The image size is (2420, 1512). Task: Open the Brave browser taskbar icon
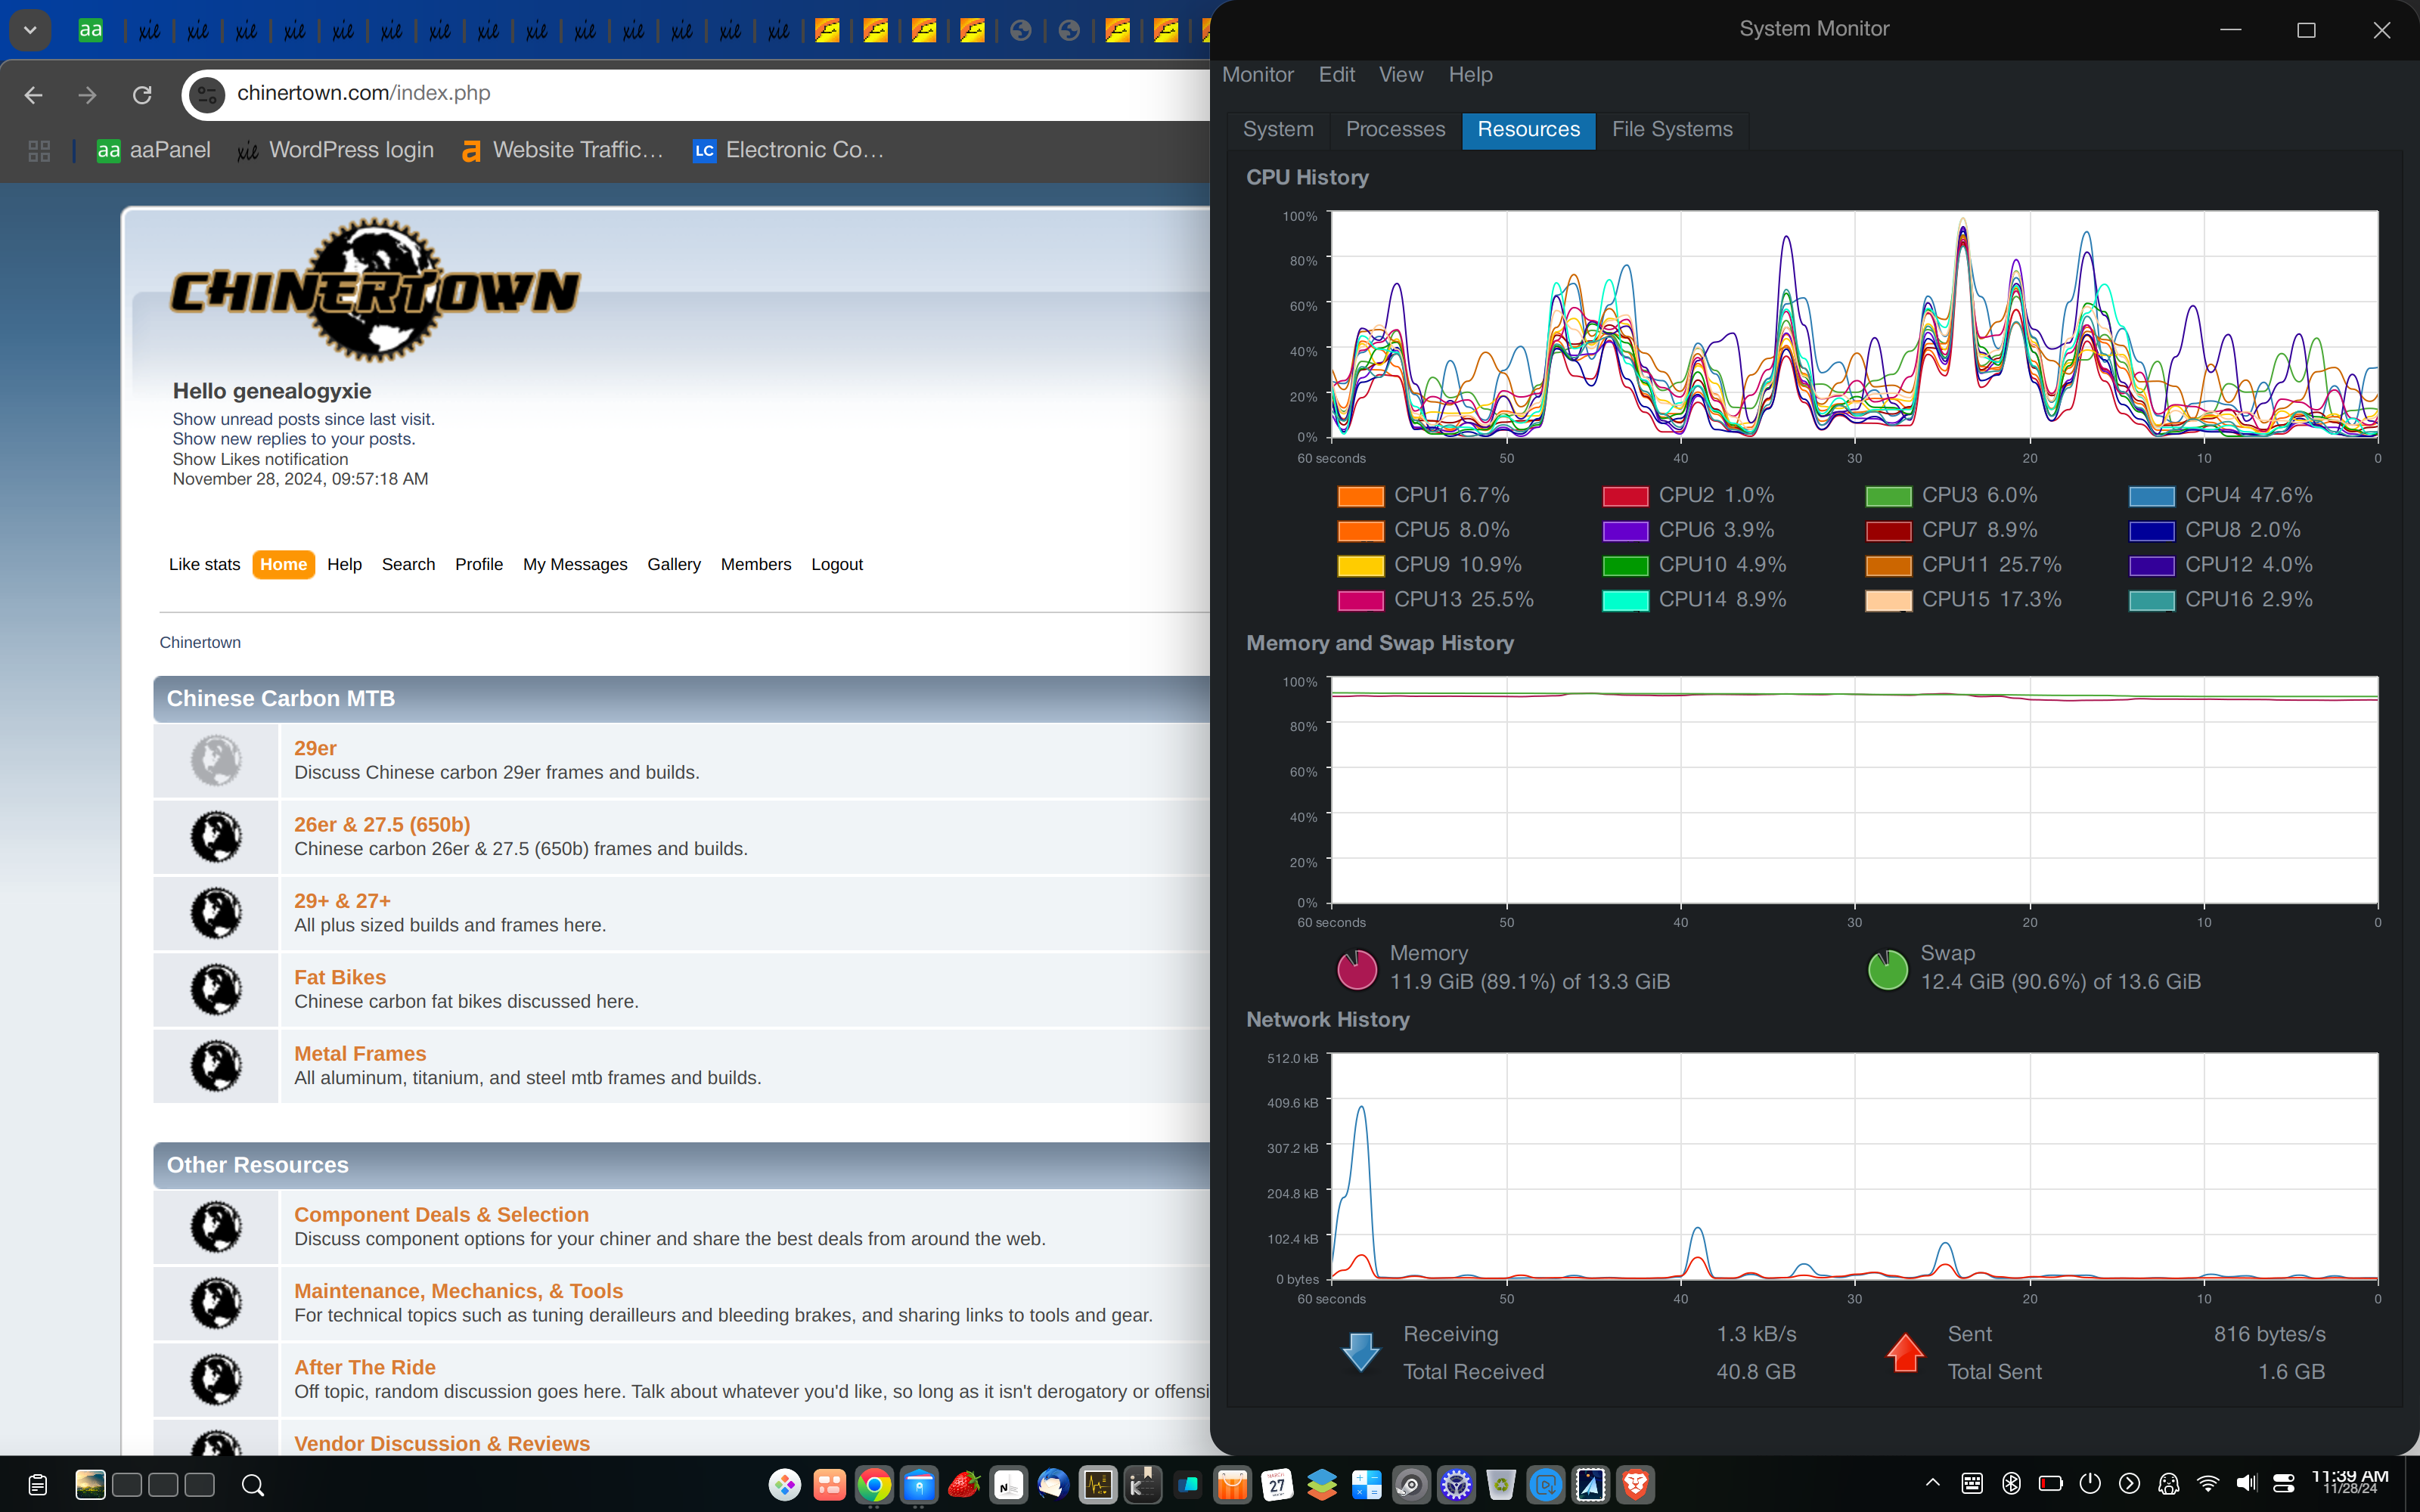pos(1635,1485)
